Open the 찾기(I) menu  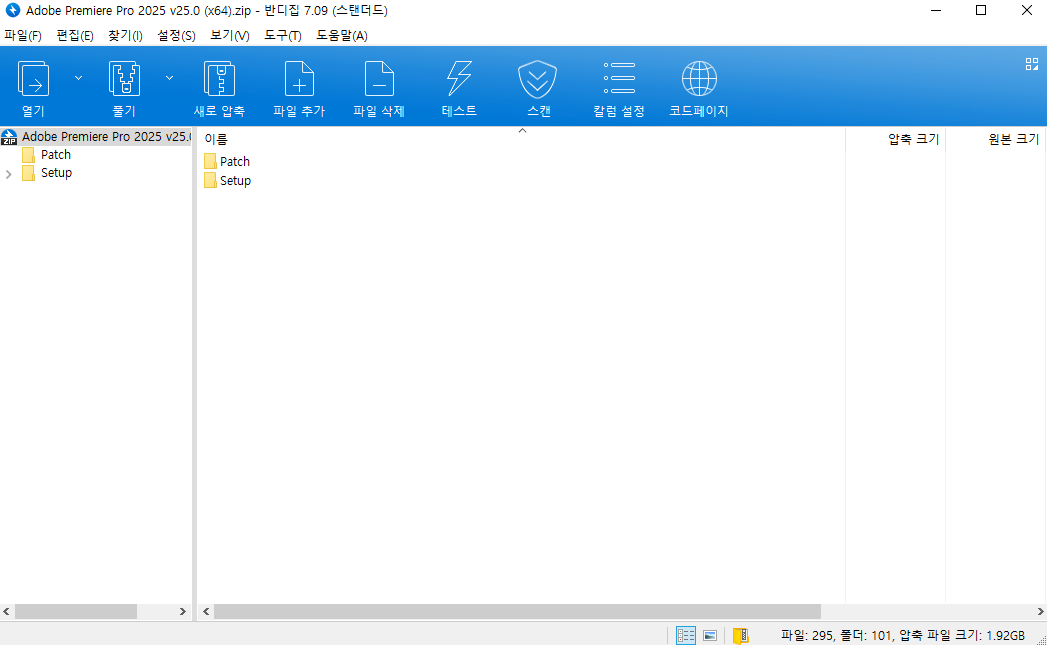(x=125, y=35)
